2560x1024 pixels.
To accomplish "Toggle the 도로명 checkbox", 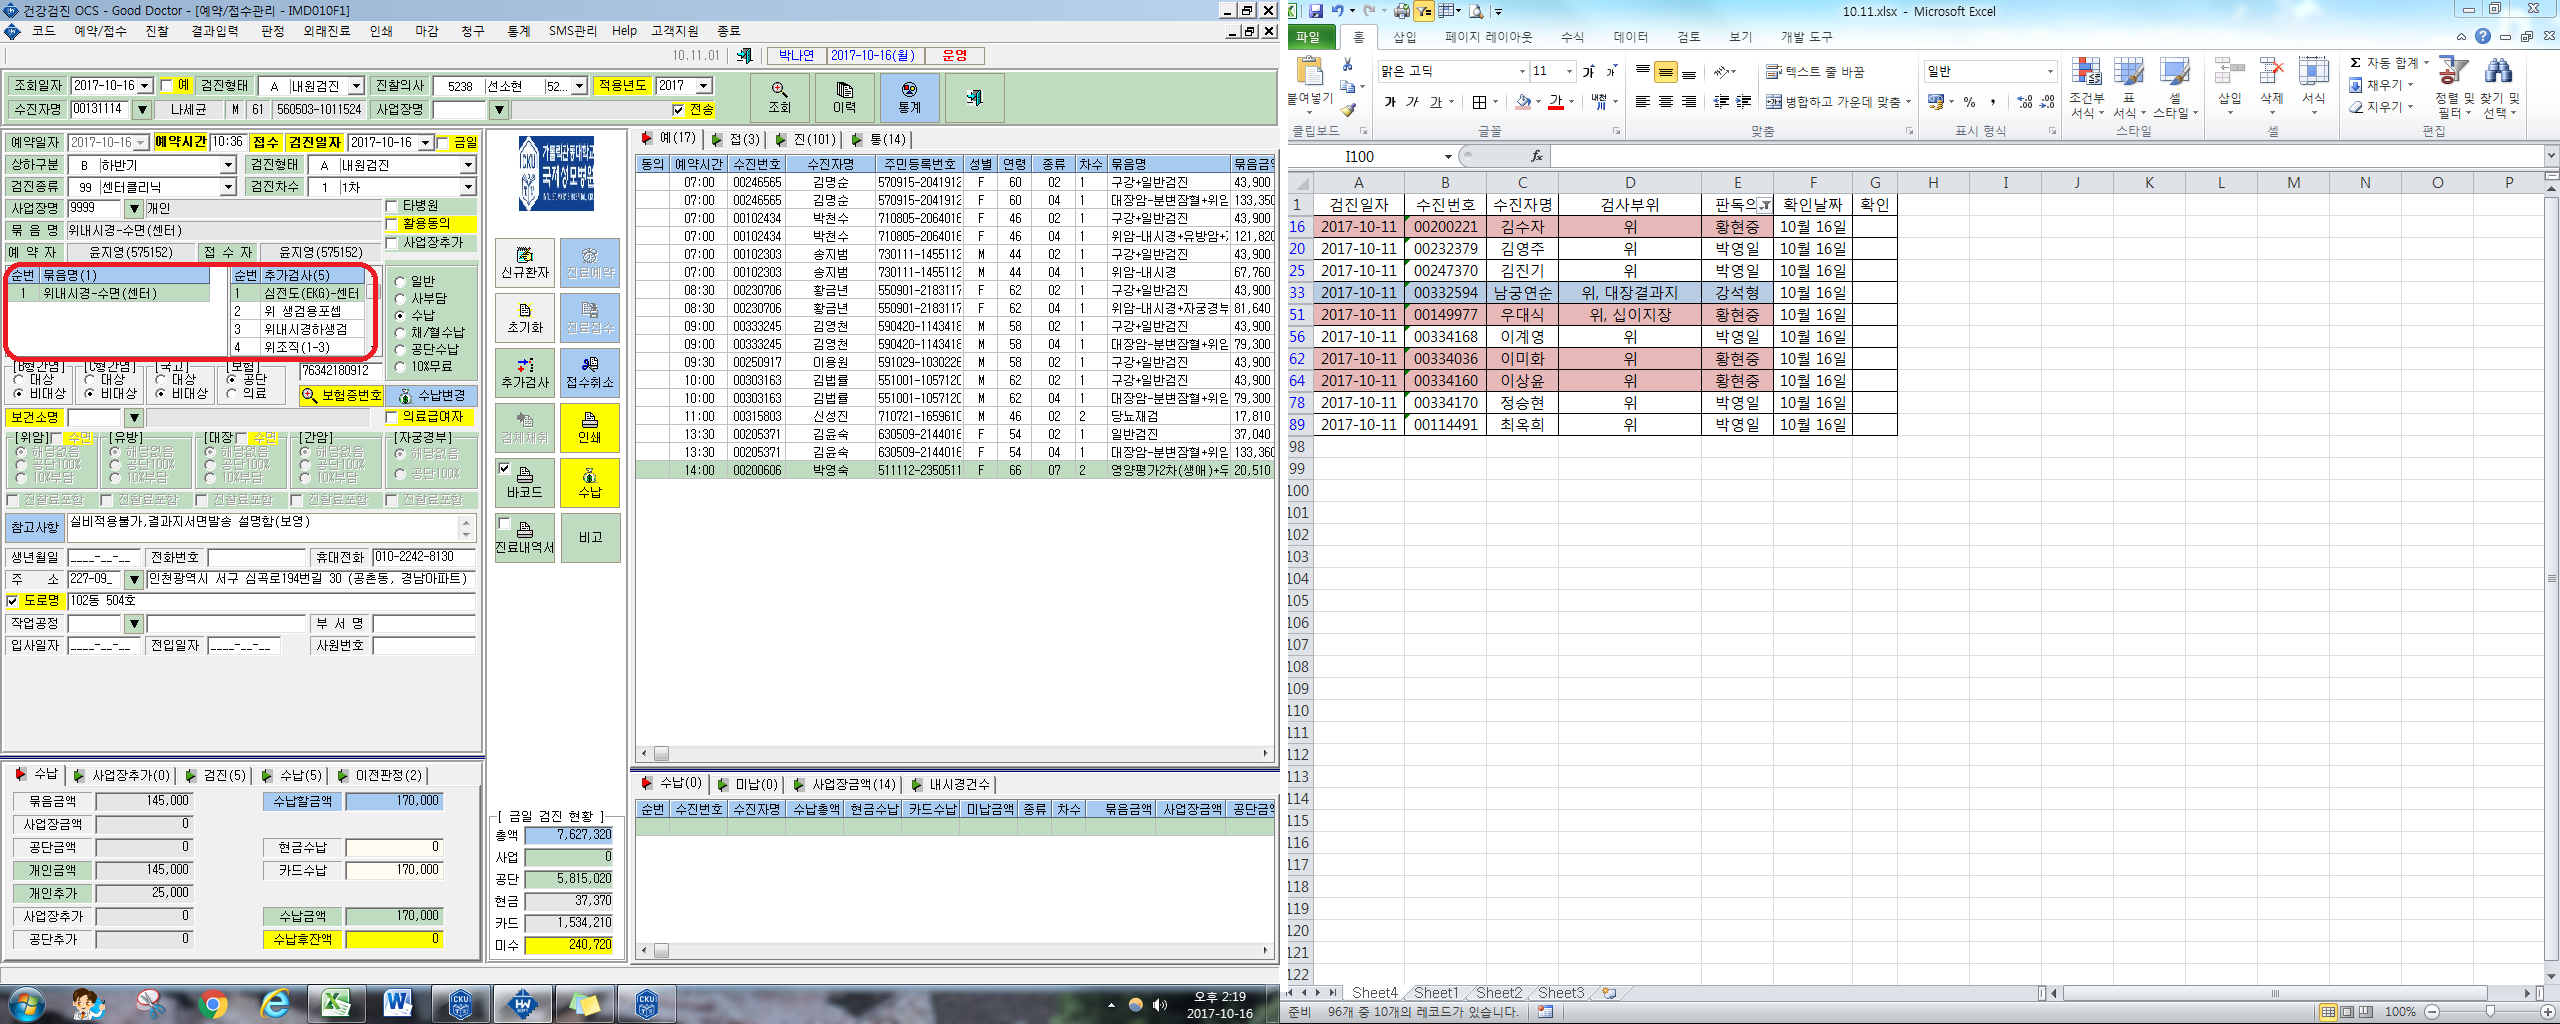I will tap(13, 601).
